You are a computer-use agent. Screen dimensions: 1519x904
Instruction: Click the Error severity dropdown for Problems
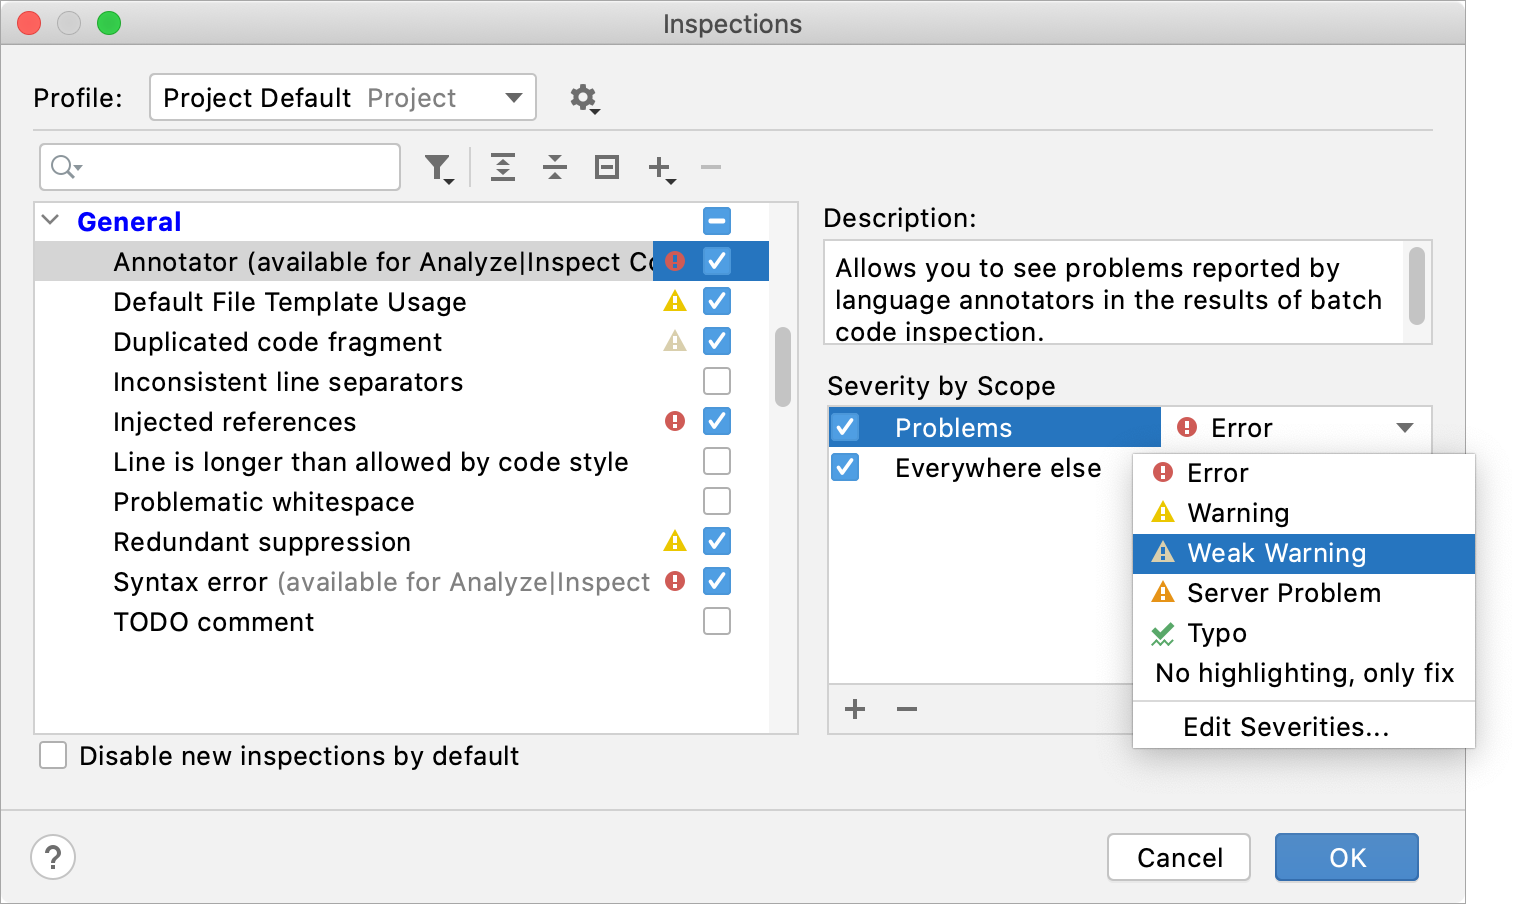[1296, 428]
